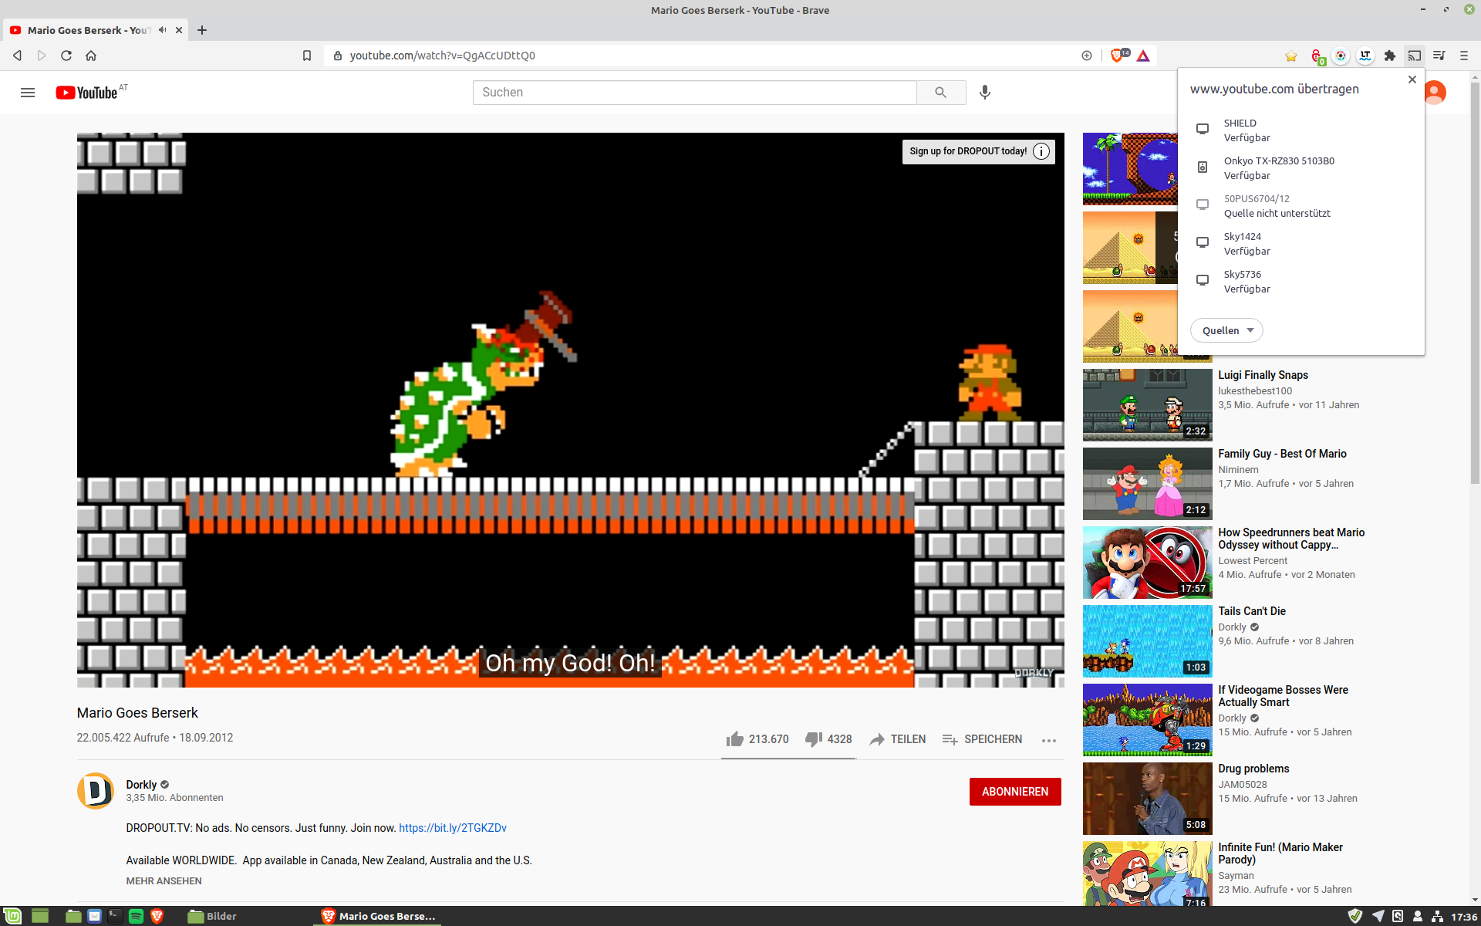Open the Luigi Finally Snaps video thumbnail
The height and width of the screenshot is (926, 1481).
coord(1147,404)
